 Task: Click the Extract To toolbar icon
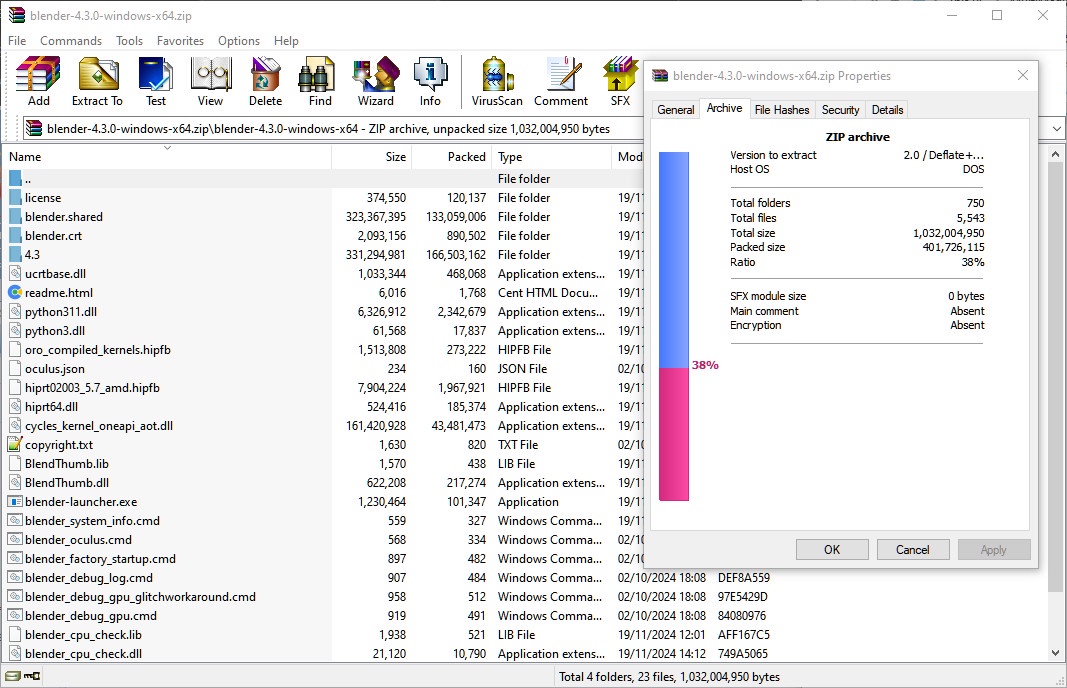97,81
